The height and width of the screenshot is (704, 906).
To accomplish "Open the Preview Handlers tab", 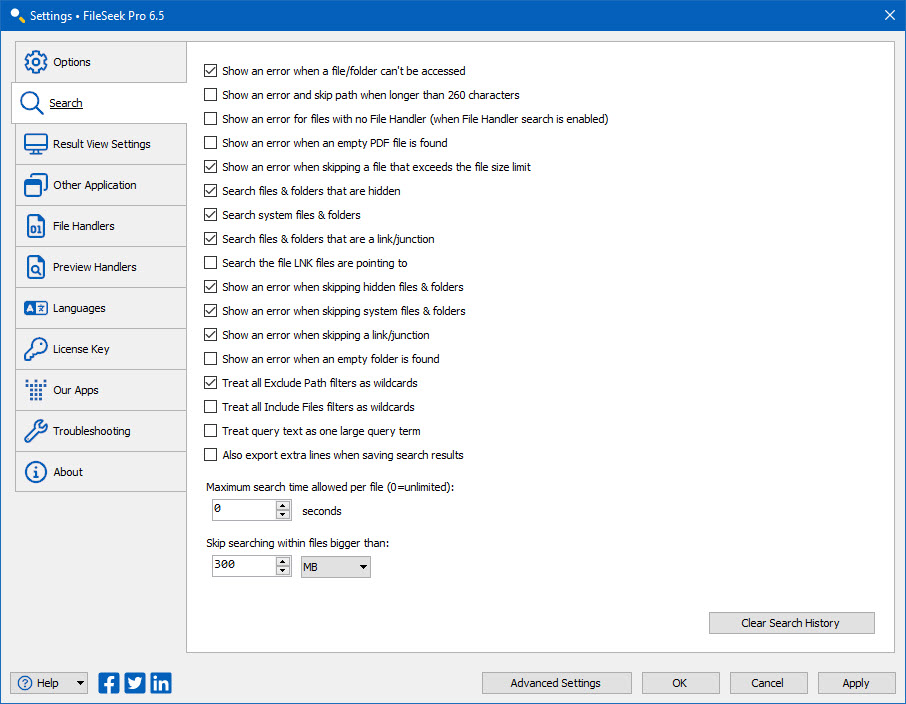I will [101, 267].
